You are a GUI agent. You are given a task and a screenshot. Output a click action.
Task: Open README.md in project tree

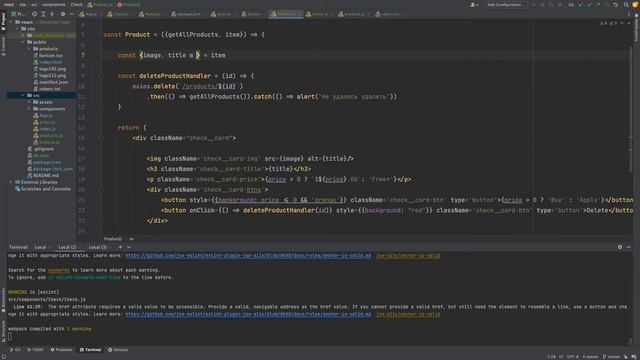[43, 176]
